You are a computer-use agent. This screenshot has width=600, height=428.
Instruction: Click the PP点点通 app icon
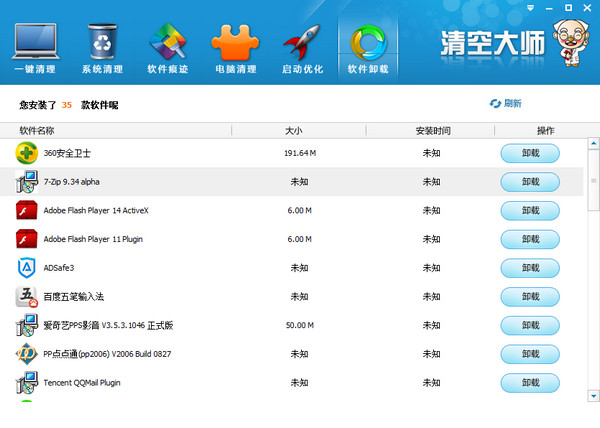coord(26,354)
